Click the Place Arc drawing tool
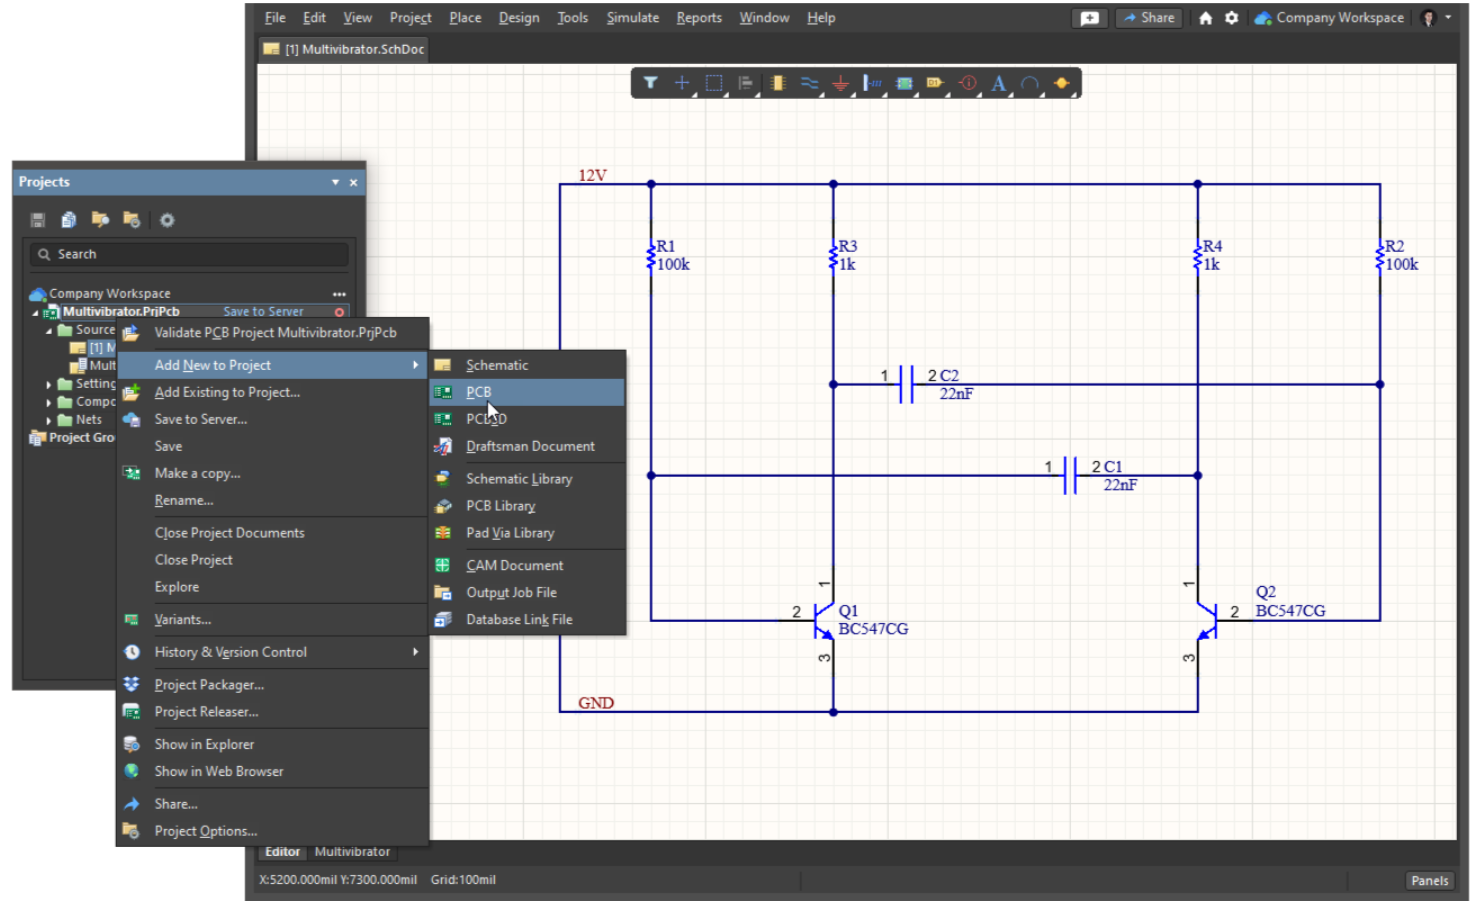The width and height of the screenshot is (1483, 904). 1029,83
